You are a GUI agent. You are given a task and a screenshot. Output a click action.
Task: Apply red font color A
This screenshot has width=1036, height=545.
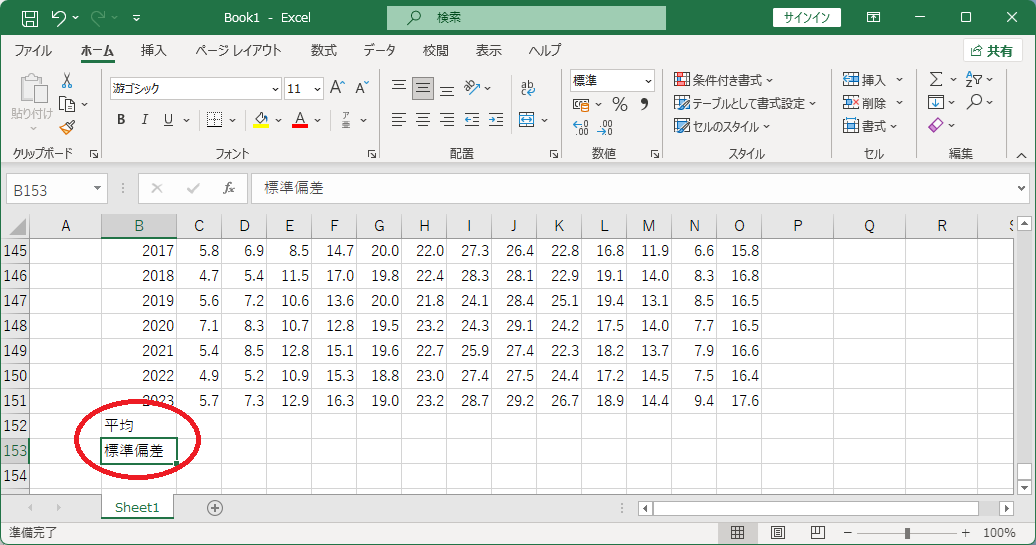[300, 120]
